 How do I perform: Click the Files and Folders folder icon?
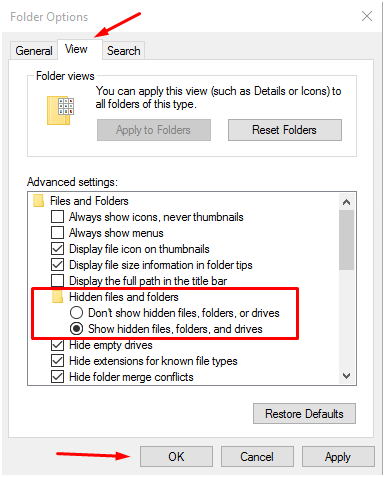(39, 201)
